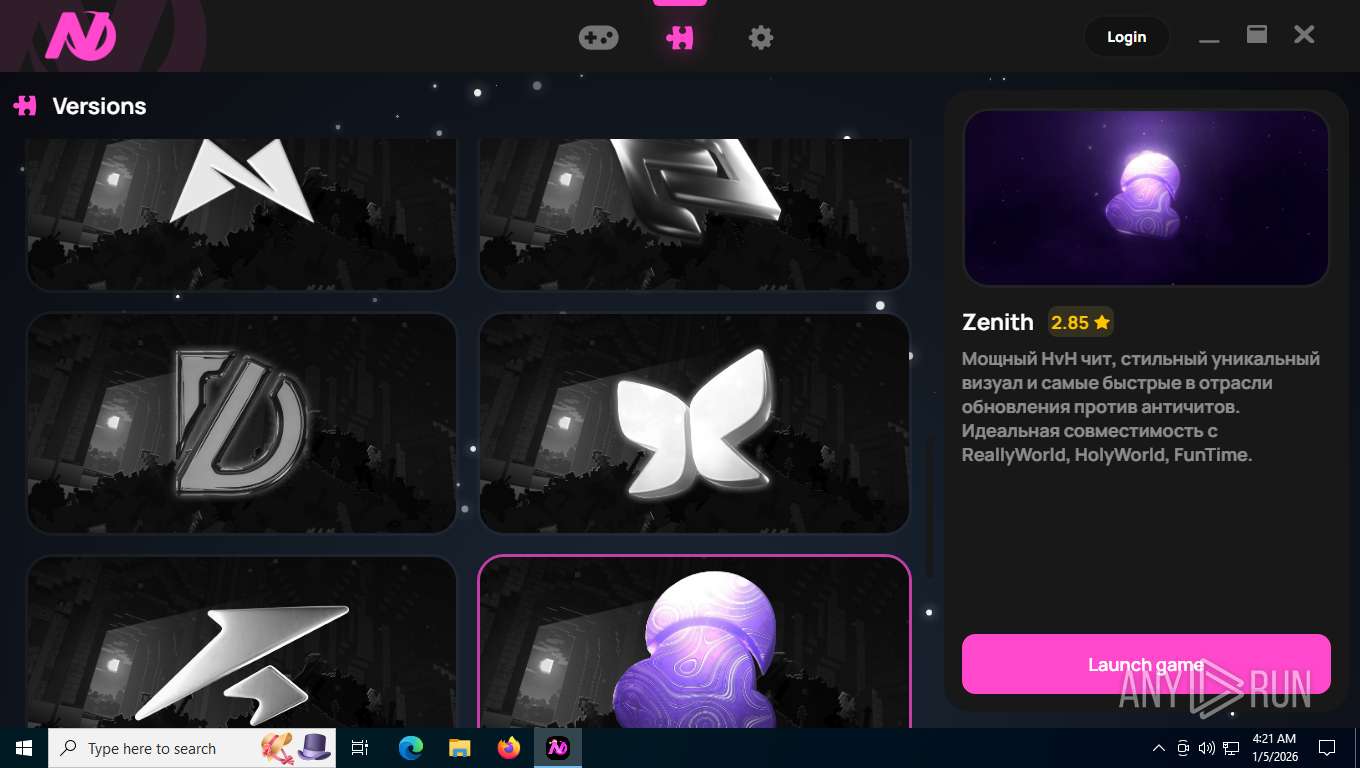
Task: Minimize the launcher window
Action: (1209, 38)
